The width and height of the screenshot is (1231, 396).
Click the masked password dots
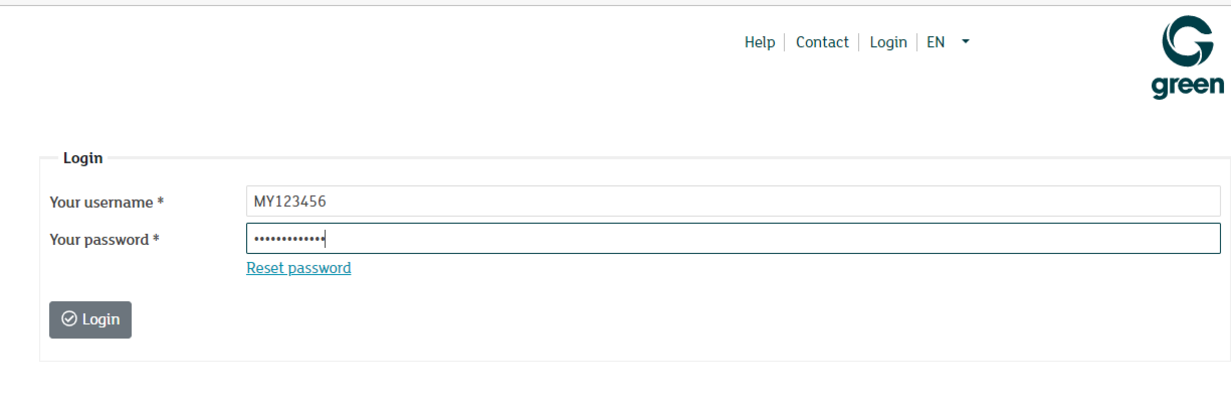289,239
